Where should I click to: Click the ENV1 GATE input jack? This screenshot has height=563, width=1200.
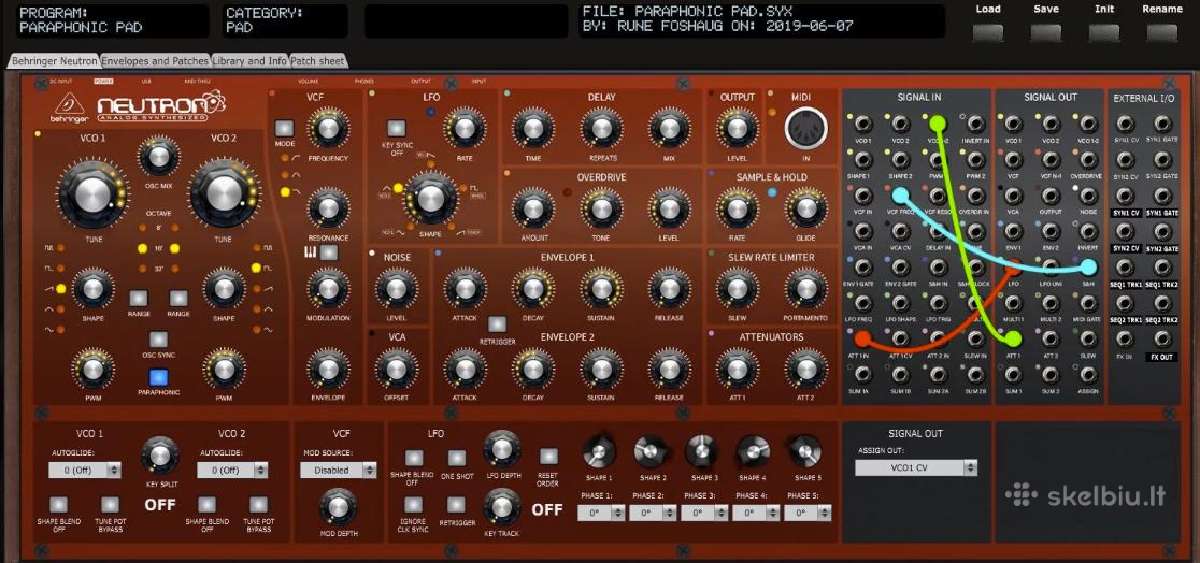pyautogui.click(x=863, y=267)
